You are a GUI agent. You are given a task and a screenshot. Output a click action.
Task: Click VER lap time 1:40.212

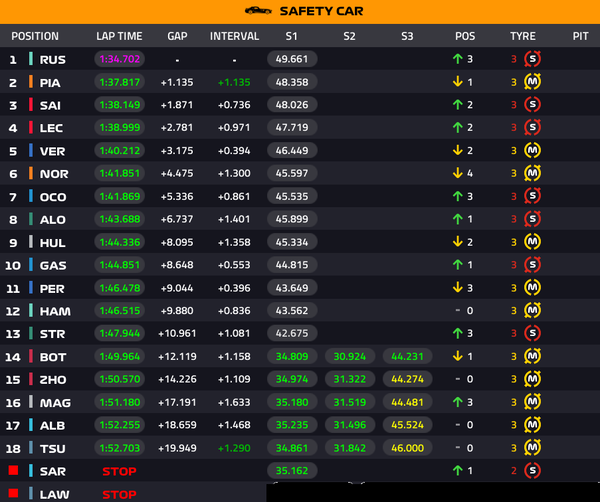[x=119, y=150]
